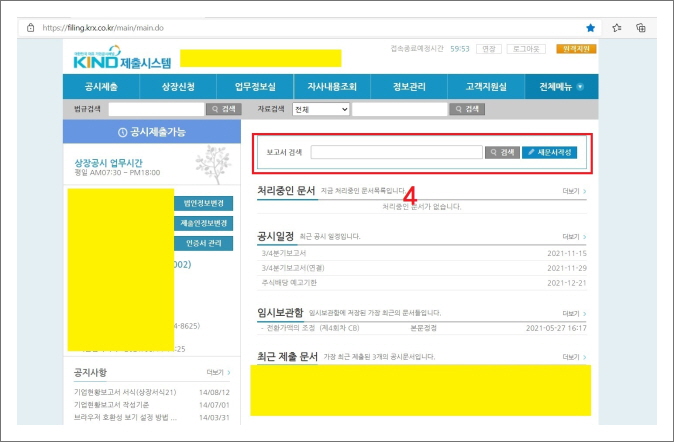Open the 공시제출 menu
Image resolution: width=674 pixels, height=442 pixels.
click(x=101, y=87)
